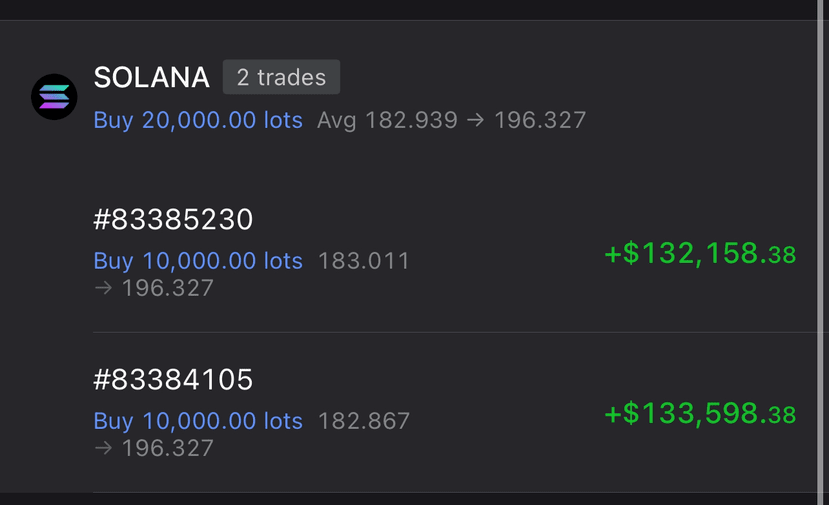829x505 pixels.
Task: Collapse the 2 trades badge
Action: 281,77
